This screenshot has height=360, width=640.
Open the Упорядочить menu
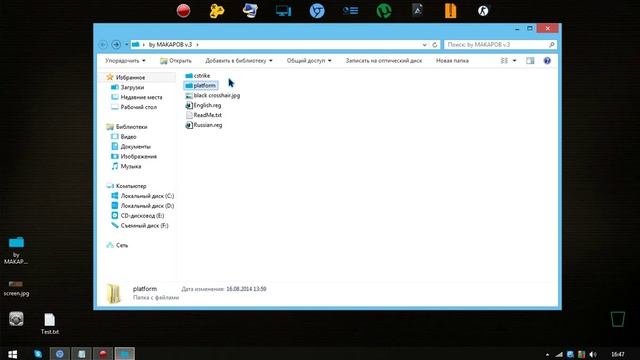tap(125, 61)
